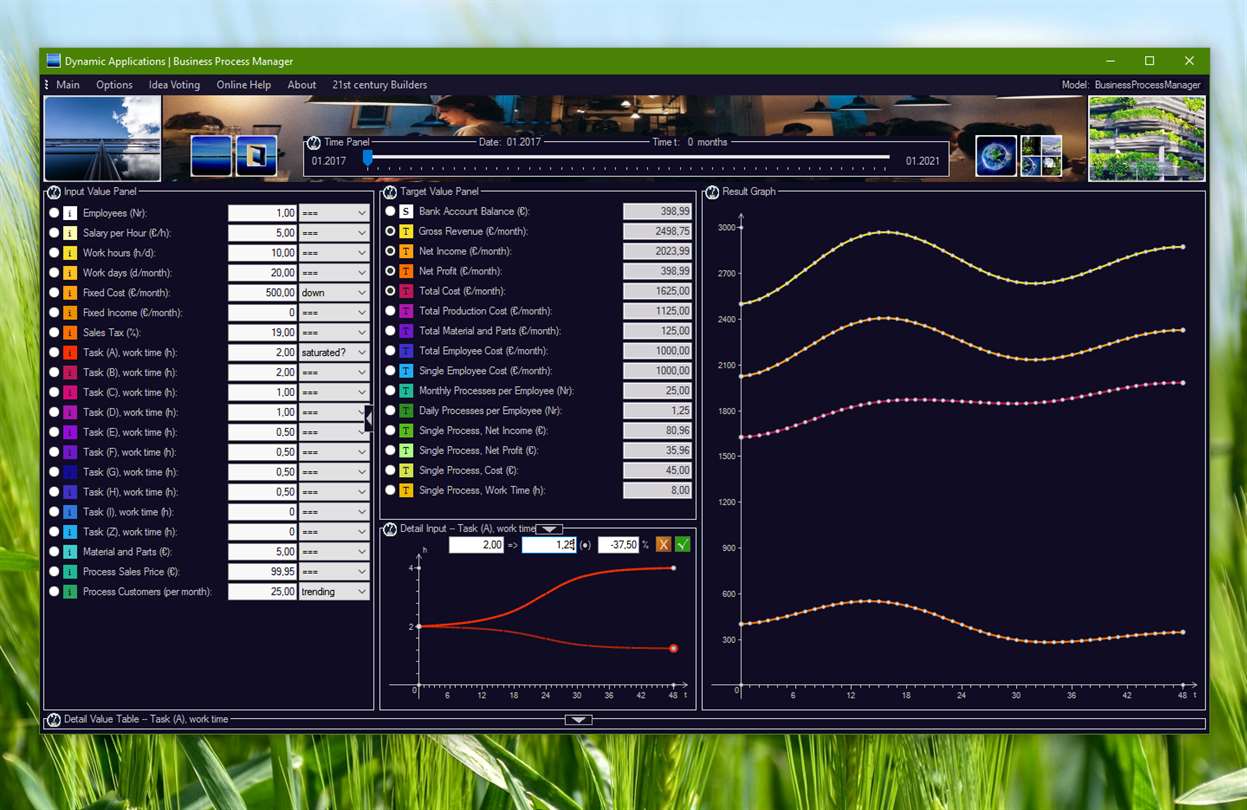Expand the Detail Value Table panel arrow
The image size is (1247, 810).
pyautogui.click(x=578, y=720)
